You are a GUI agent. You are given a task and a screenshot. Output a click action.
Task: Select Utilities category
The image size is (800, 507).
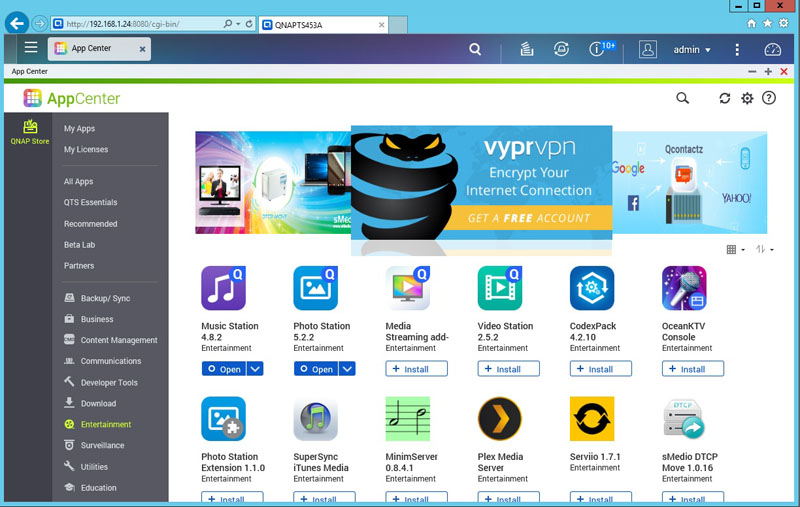(86, 467)
